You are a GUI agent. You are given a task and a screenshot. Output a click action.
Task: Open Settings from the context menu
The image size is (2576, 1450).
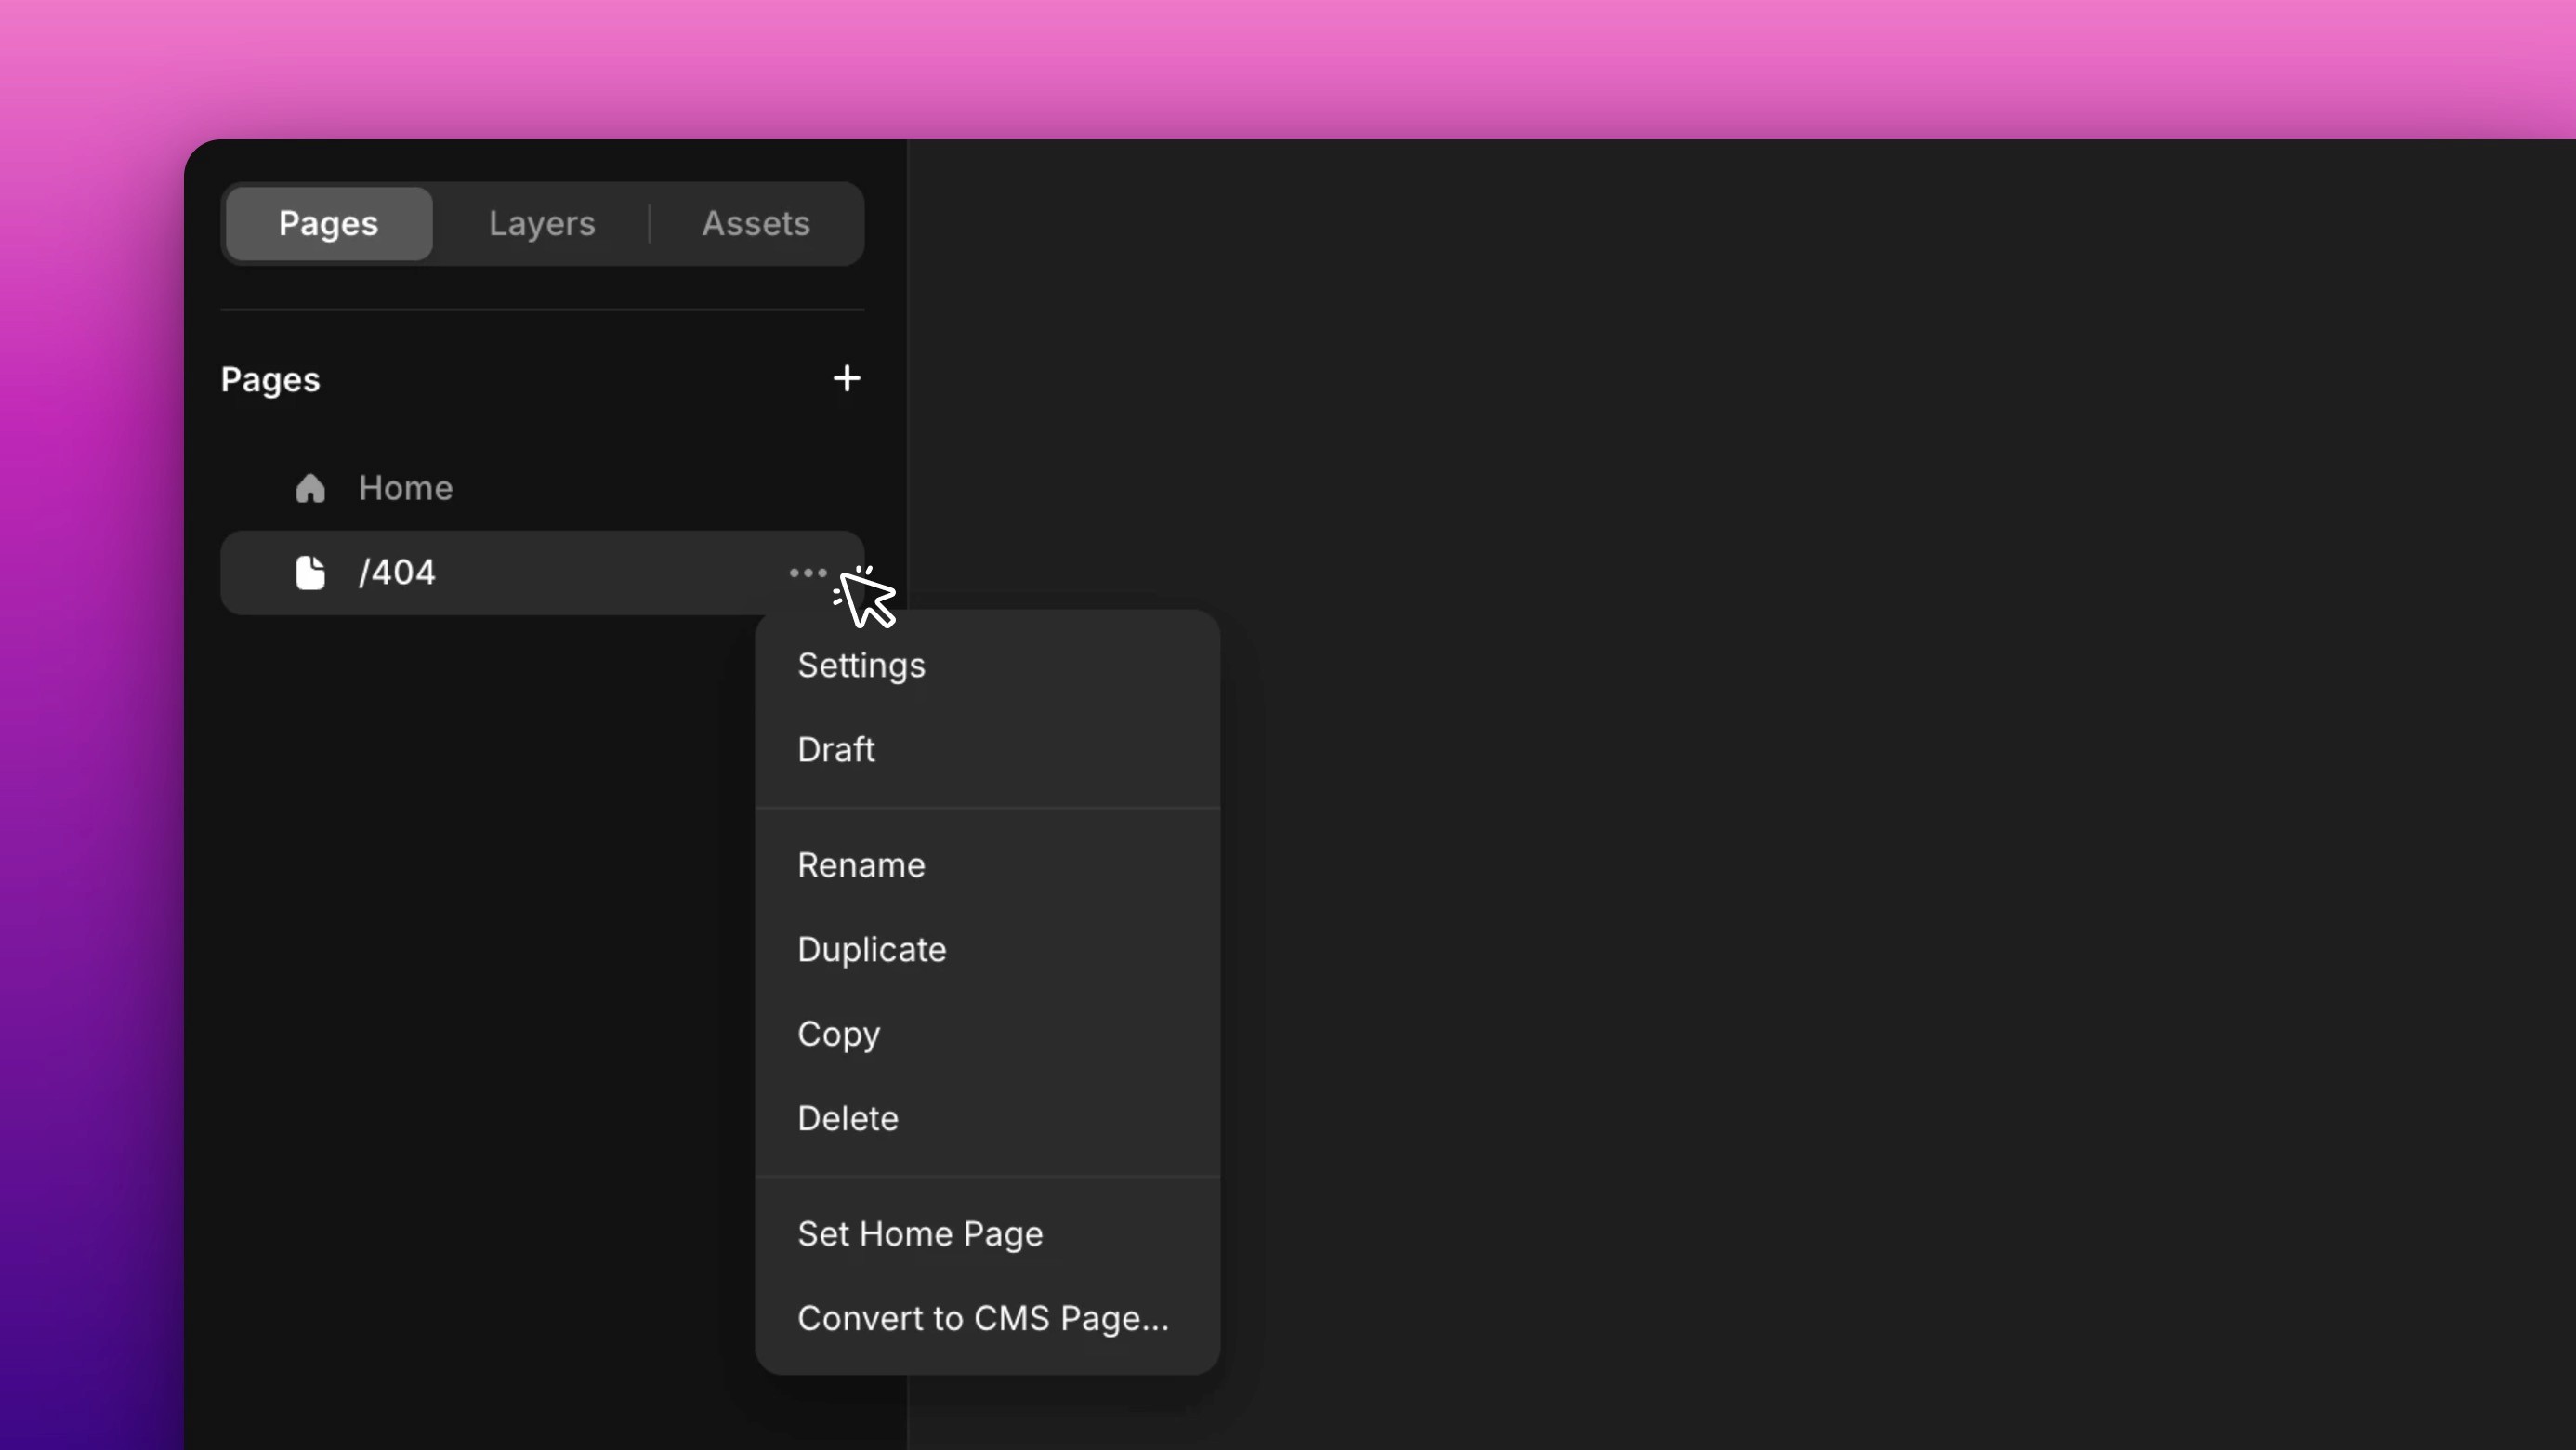(861, 666)
